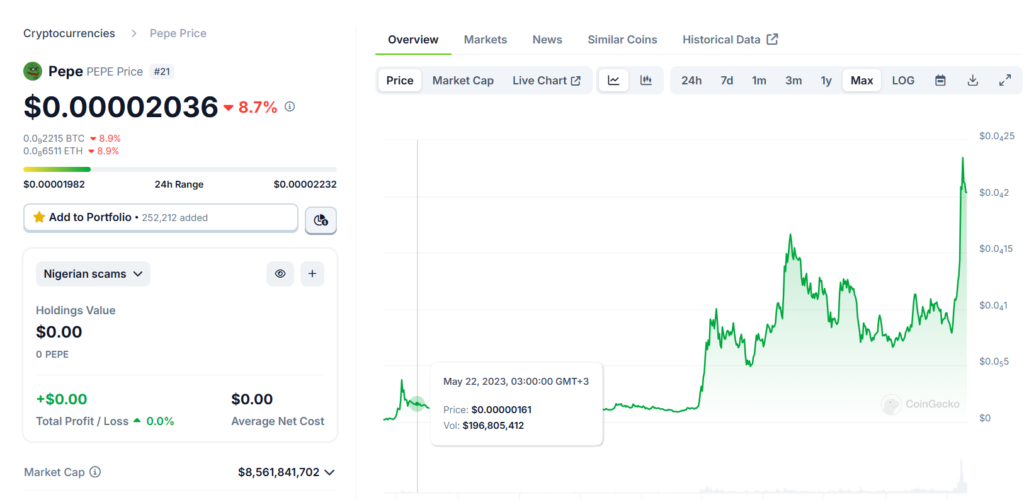Click the 24h Range progress bar
The image size is (1024, 500).
click(180, 169)
